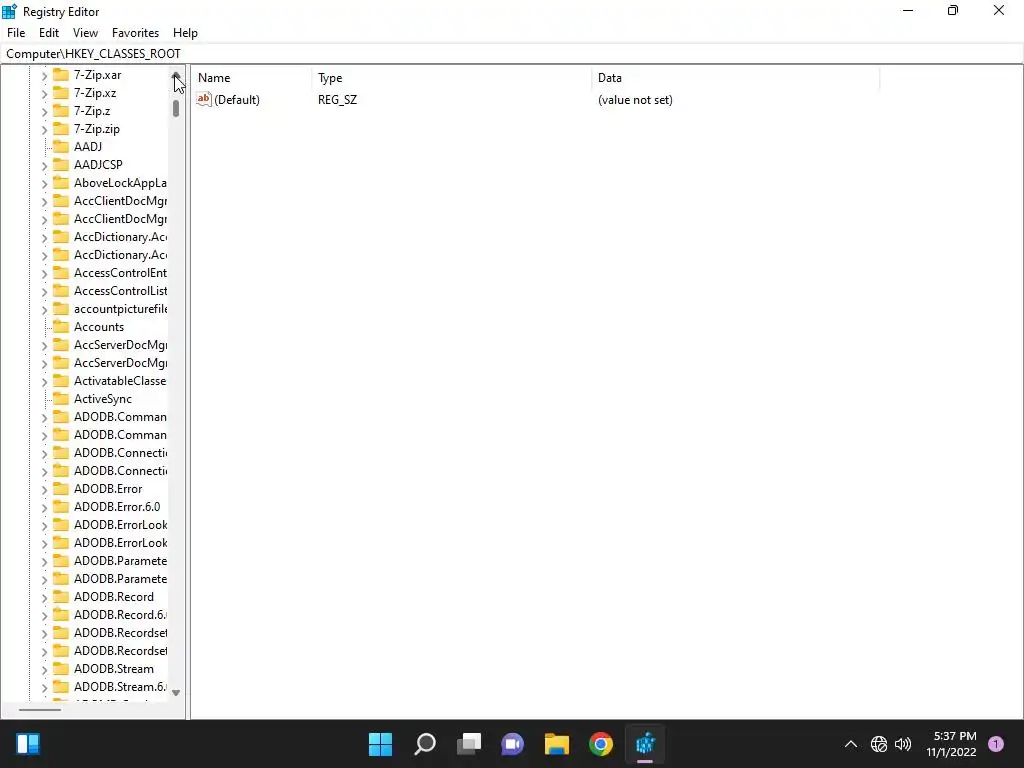Click the tree vertical scrollbar thumb
This screenshot has height=768, width=1024.
coord(176,108)
